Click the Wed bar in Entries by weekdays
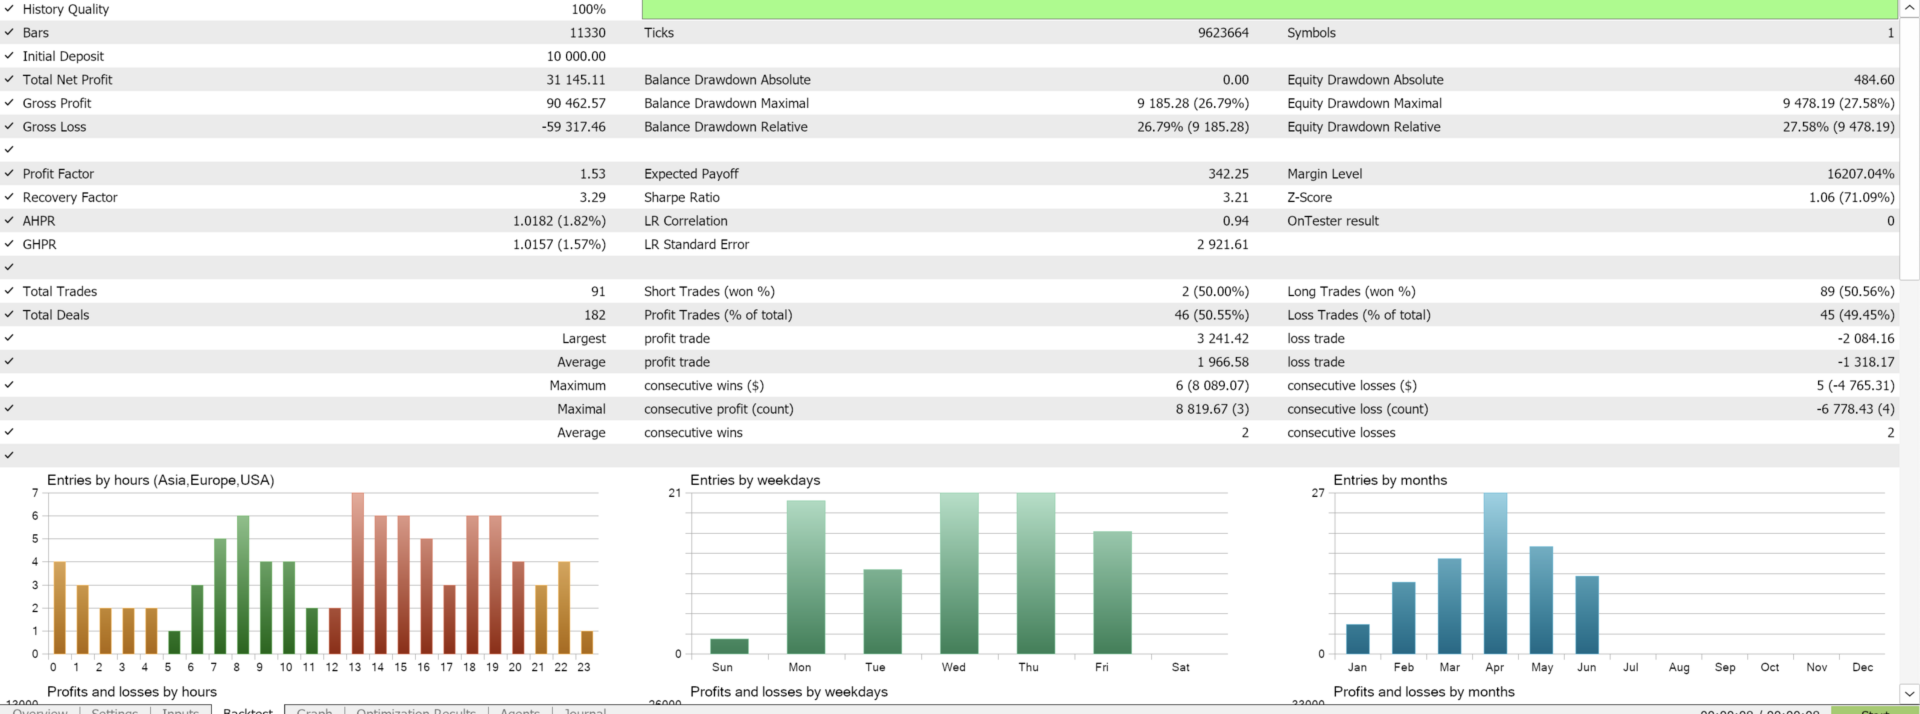This screenshot has height=714, width=1920. [x=959, y=573]
